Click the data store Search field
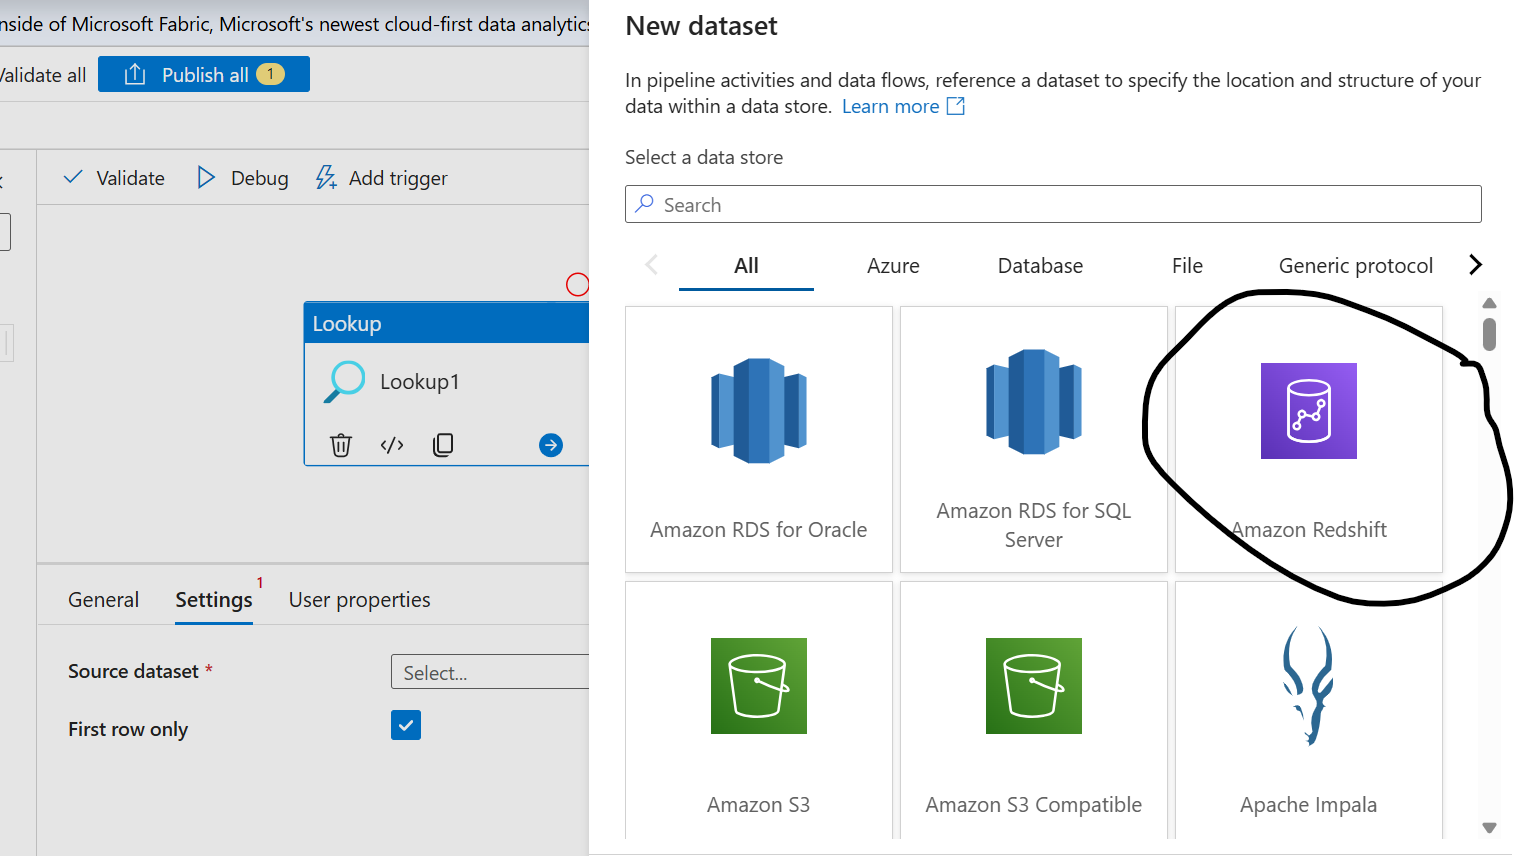The height and width of the screenshot is (856, 1515). click(x=1052, y=204)
